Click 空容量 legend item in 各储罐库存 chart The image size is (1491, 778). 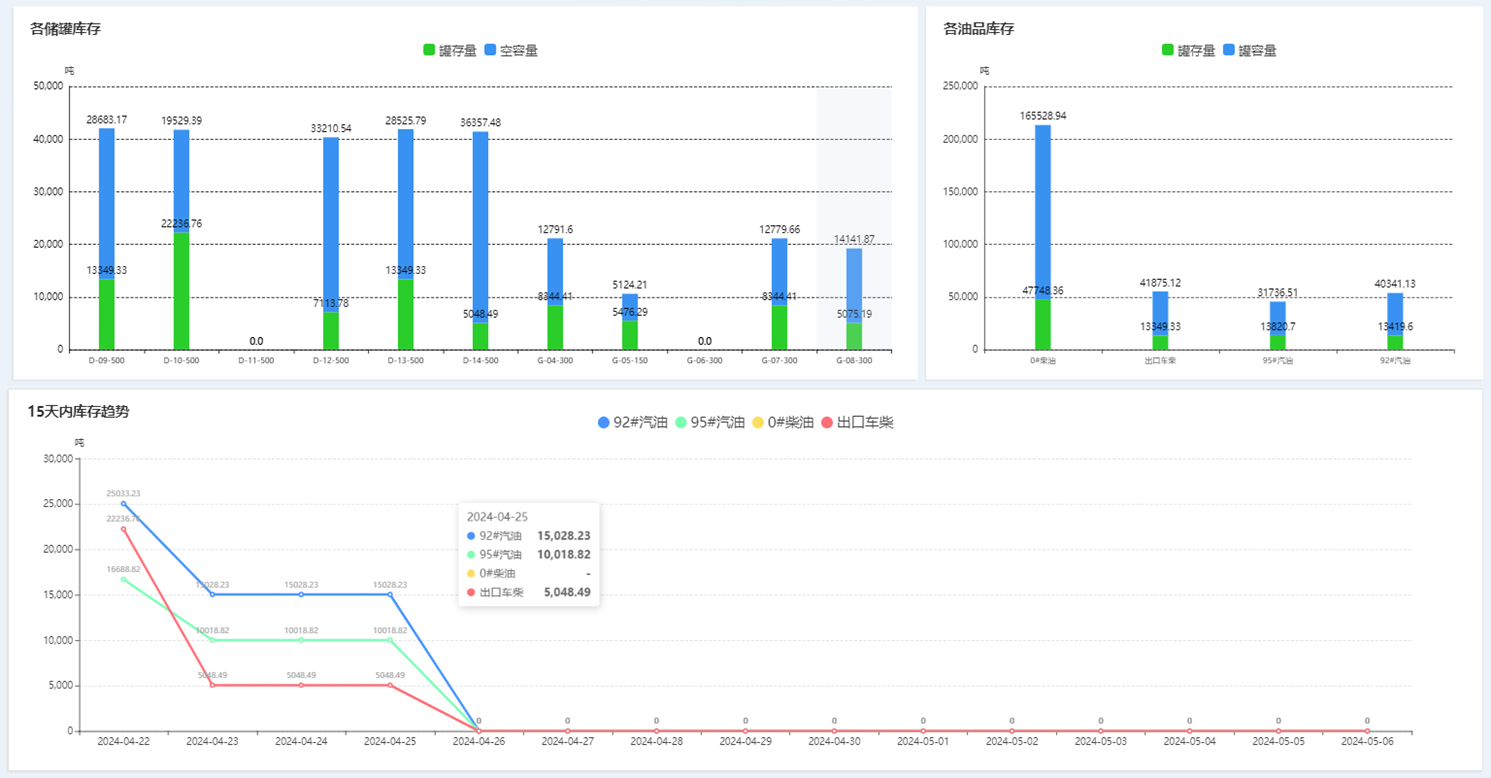pos(510,50)
